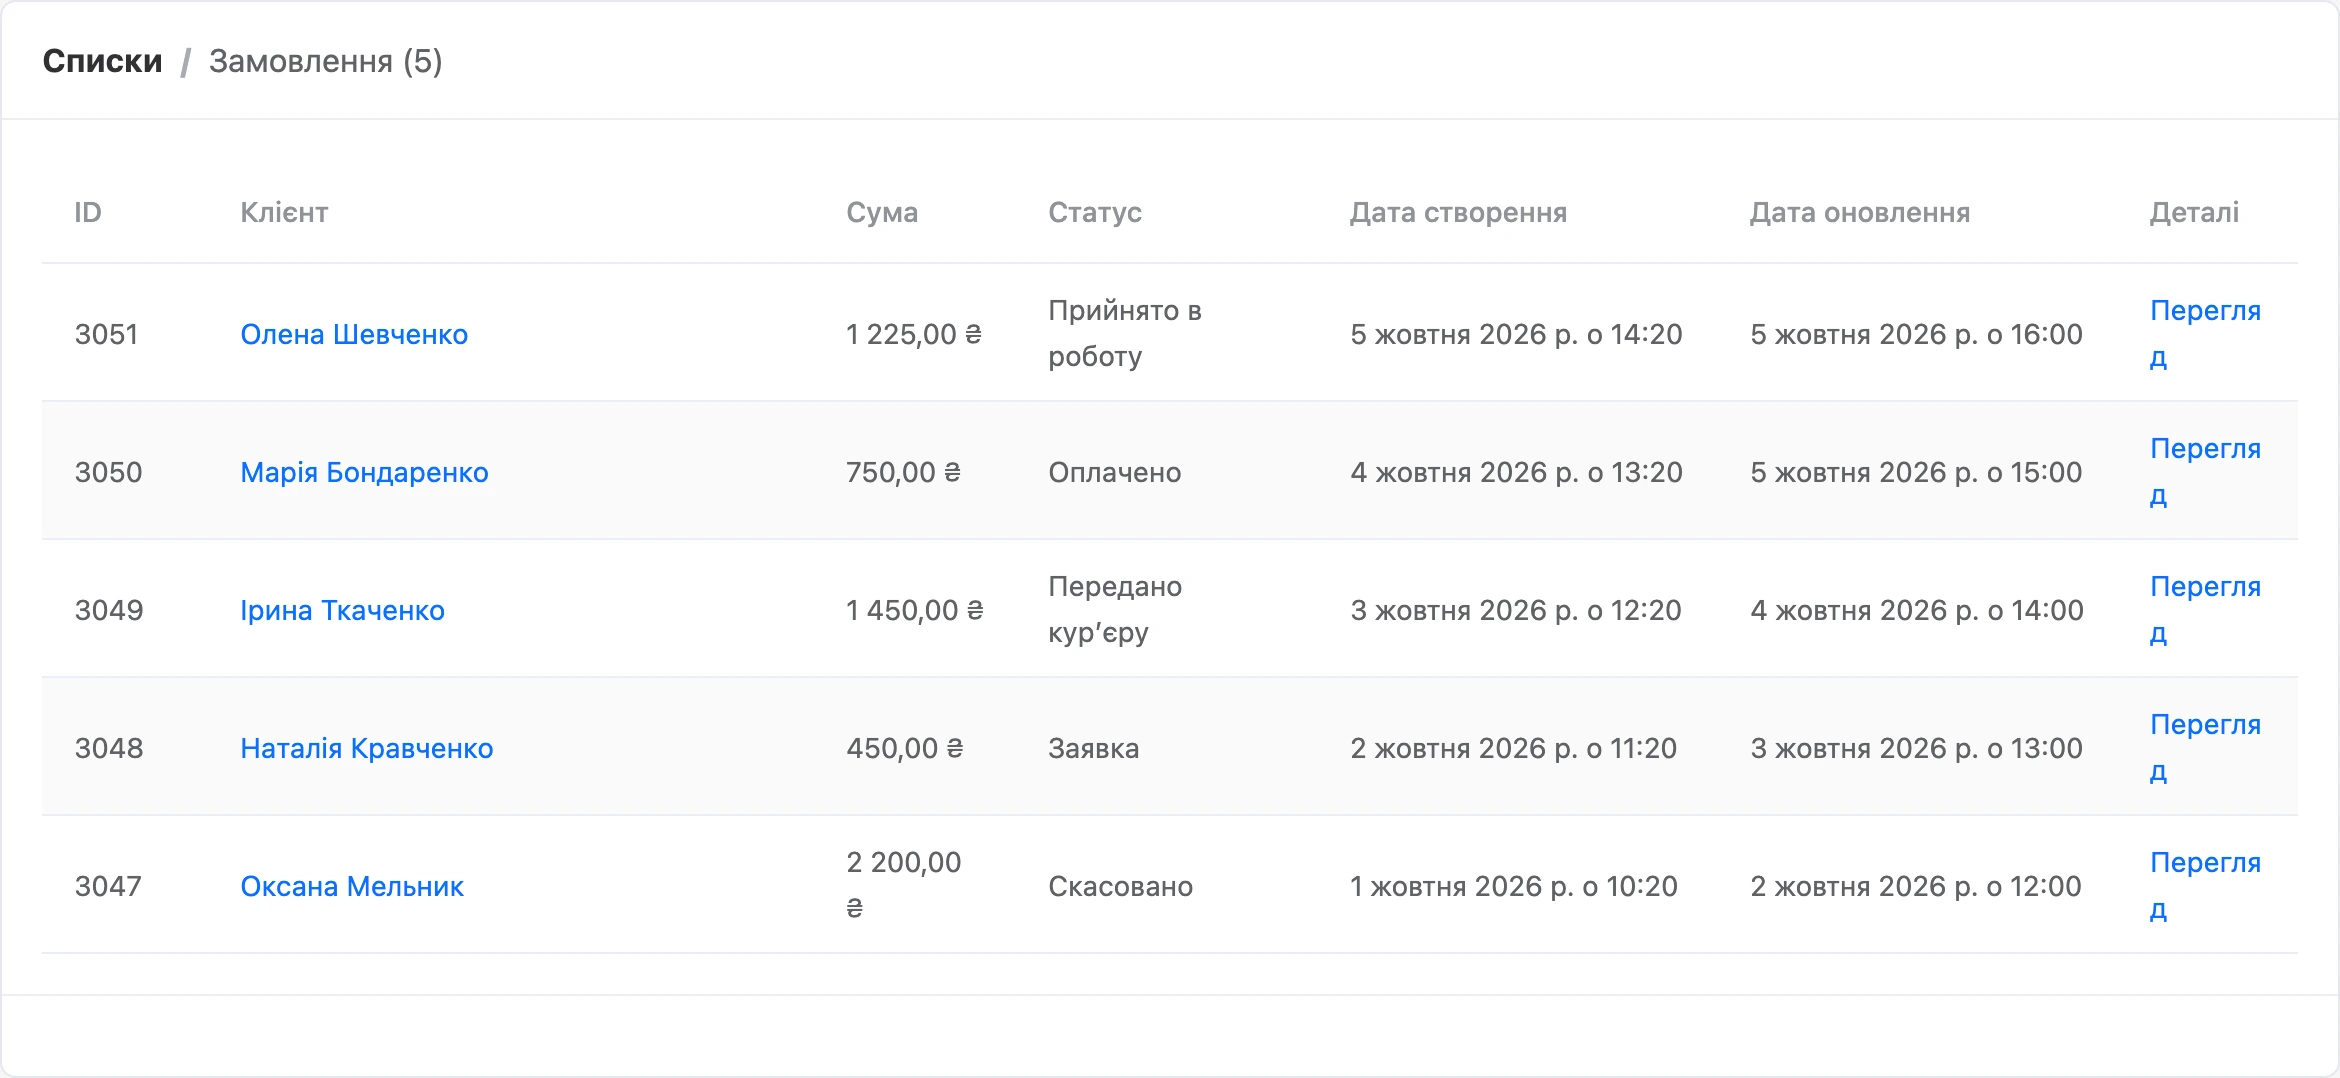The height and width of the screenshot is (1078, 2340).
Task: Click the Сума column header
Action: tap(882, 212)
